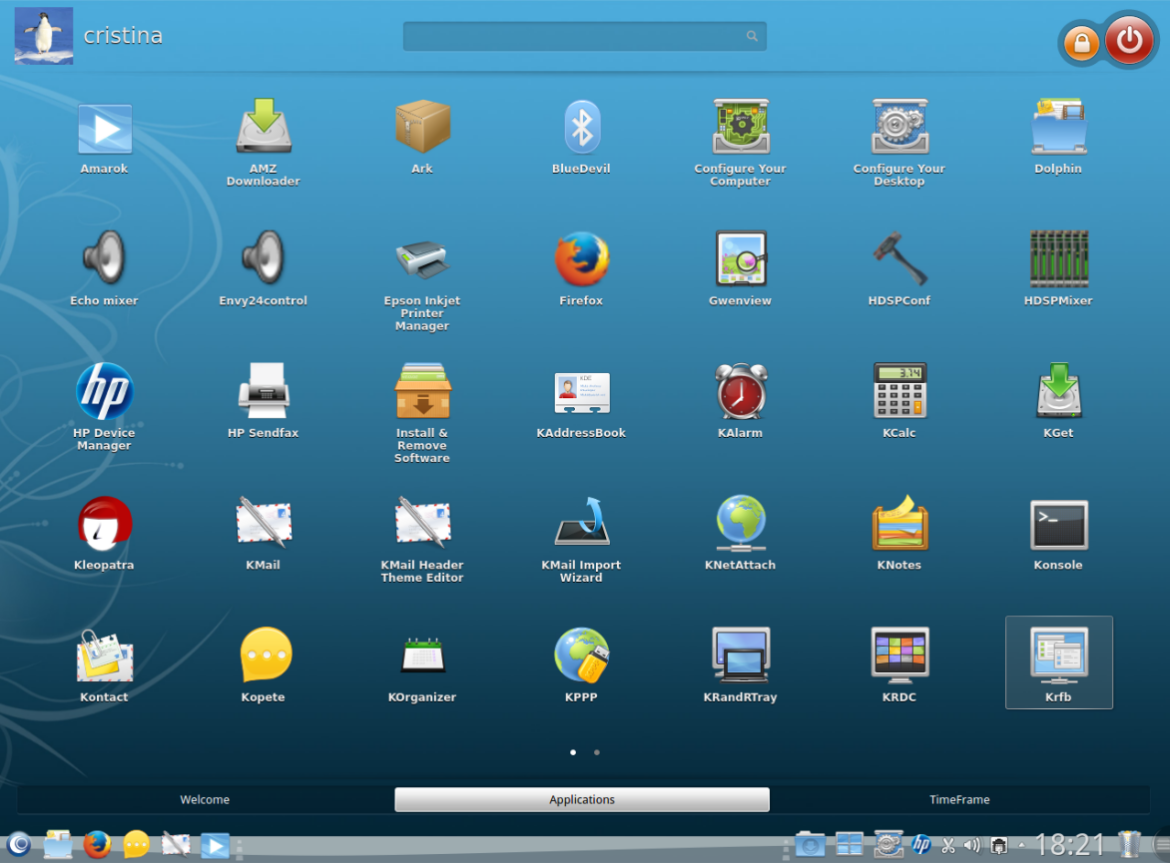1170x863 pixels.
Task: Click the red power button
Action: pos(1129,41)
